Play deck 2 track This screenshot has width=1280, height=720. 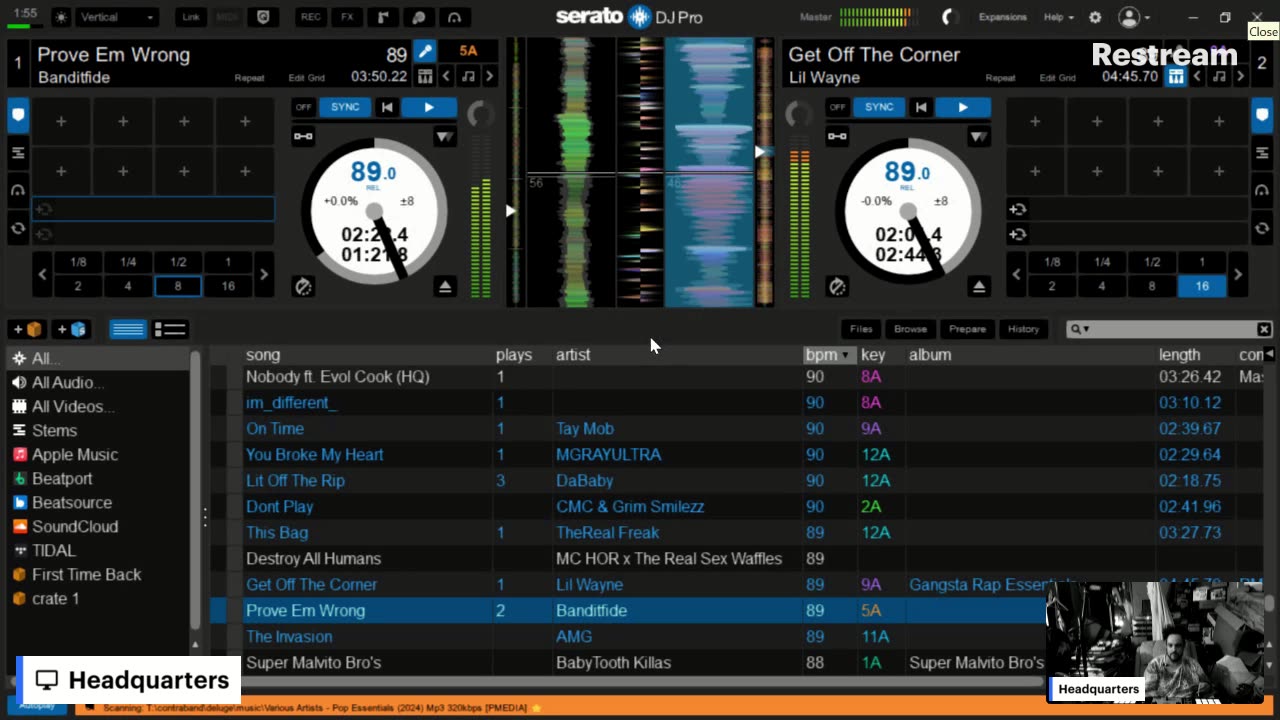tap(963, 107)
